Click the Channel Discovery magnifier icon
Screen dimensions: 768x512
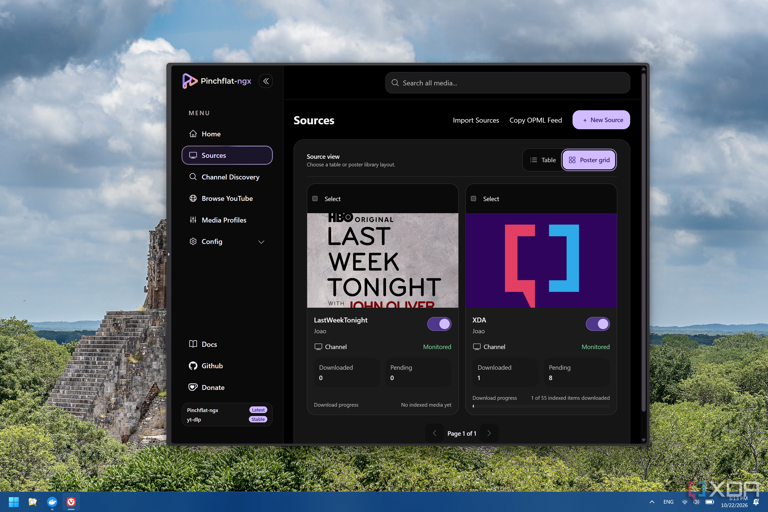point(193,177)
